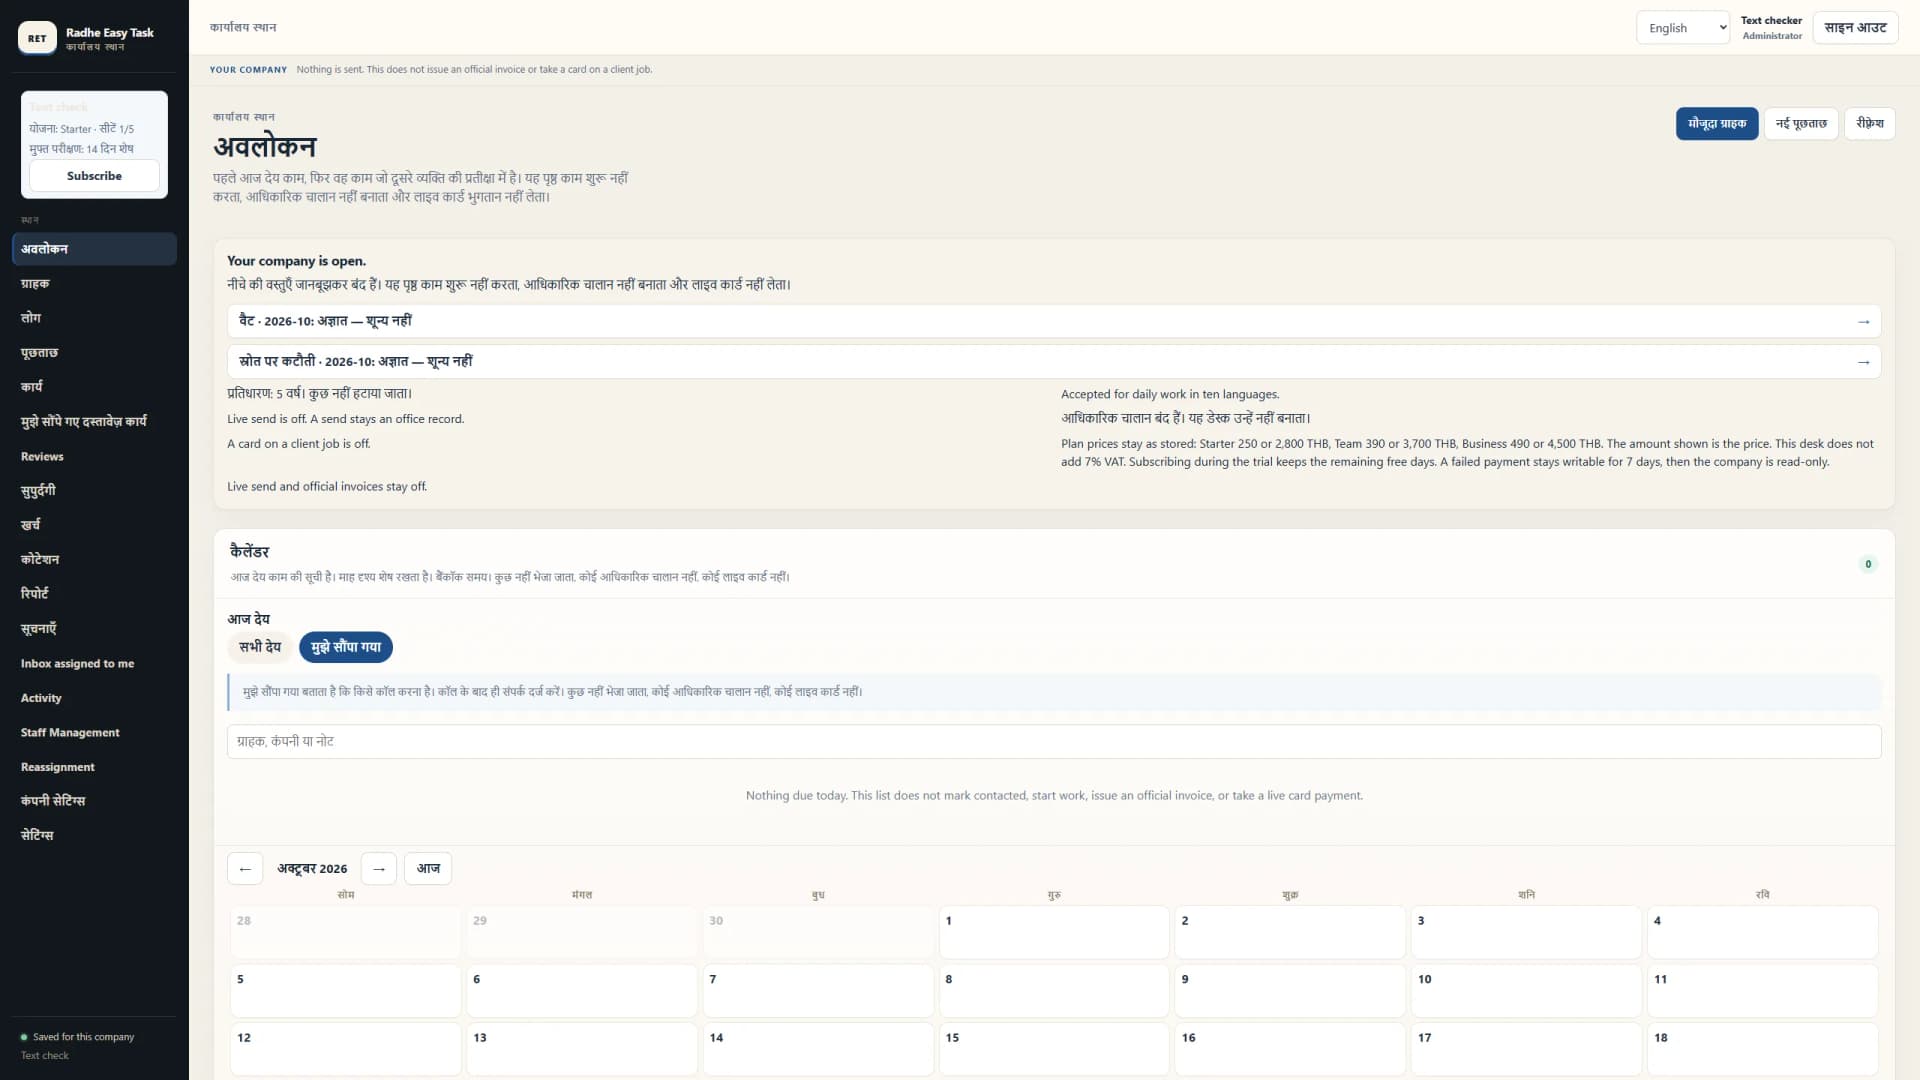This screenshot has height=1080, width=1920.
Task: Click the मौजूदा ग्राहक button
Action: point(1717,124)
